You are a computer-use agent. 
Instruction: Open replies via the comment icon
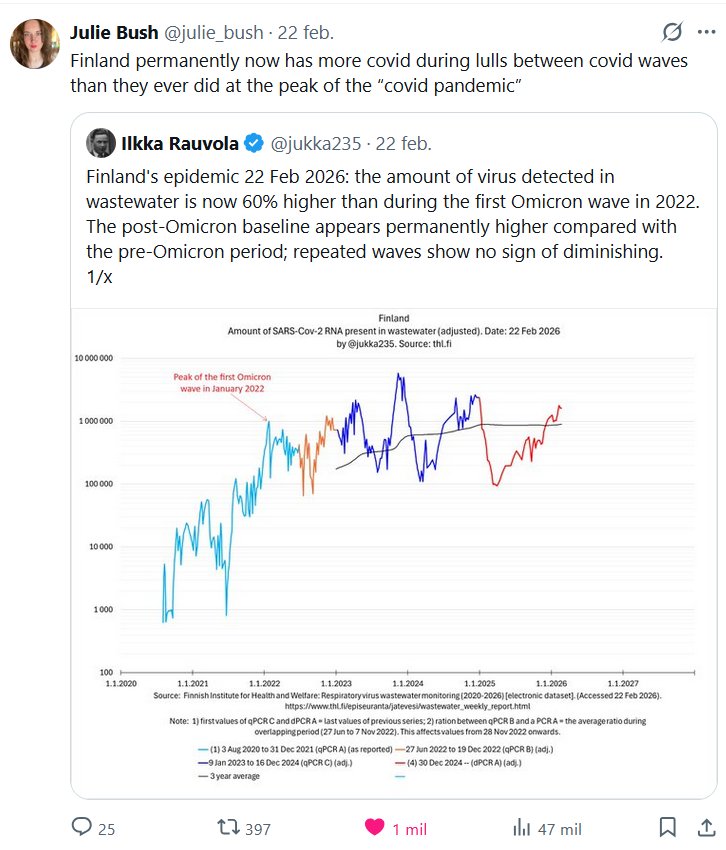81,827
